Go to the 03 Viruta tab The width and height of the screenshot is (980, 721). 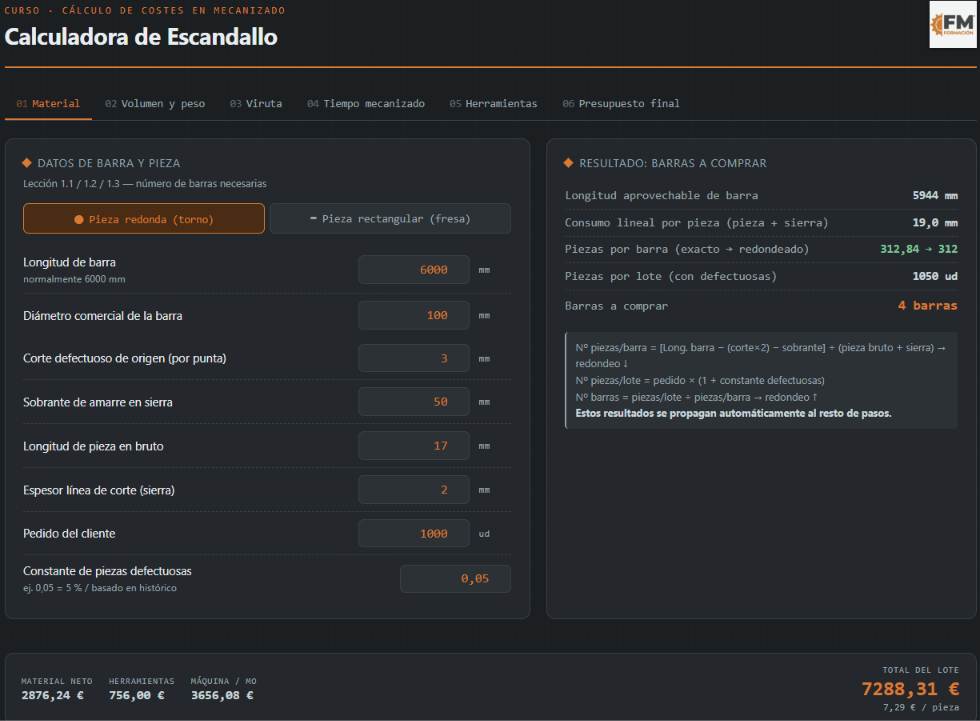256,104
